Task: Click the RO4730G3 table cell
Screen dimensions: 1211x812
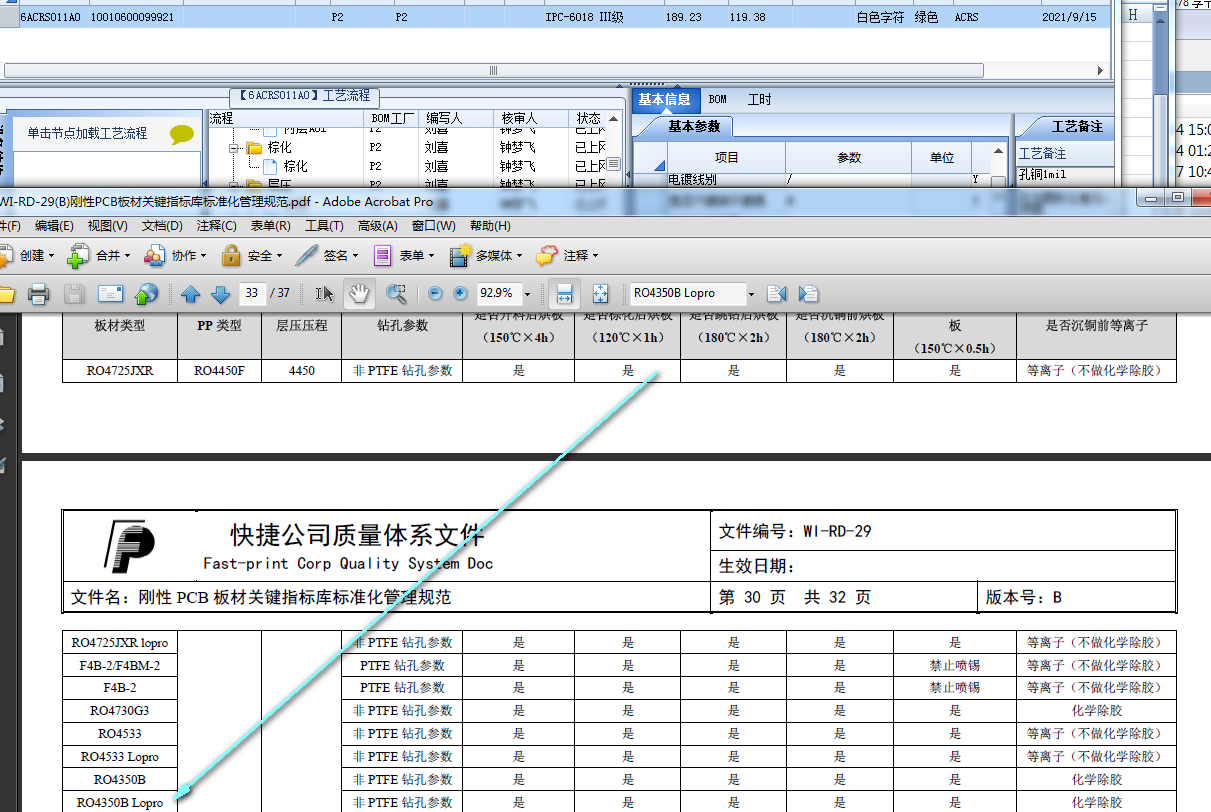Action: [120, 711]
